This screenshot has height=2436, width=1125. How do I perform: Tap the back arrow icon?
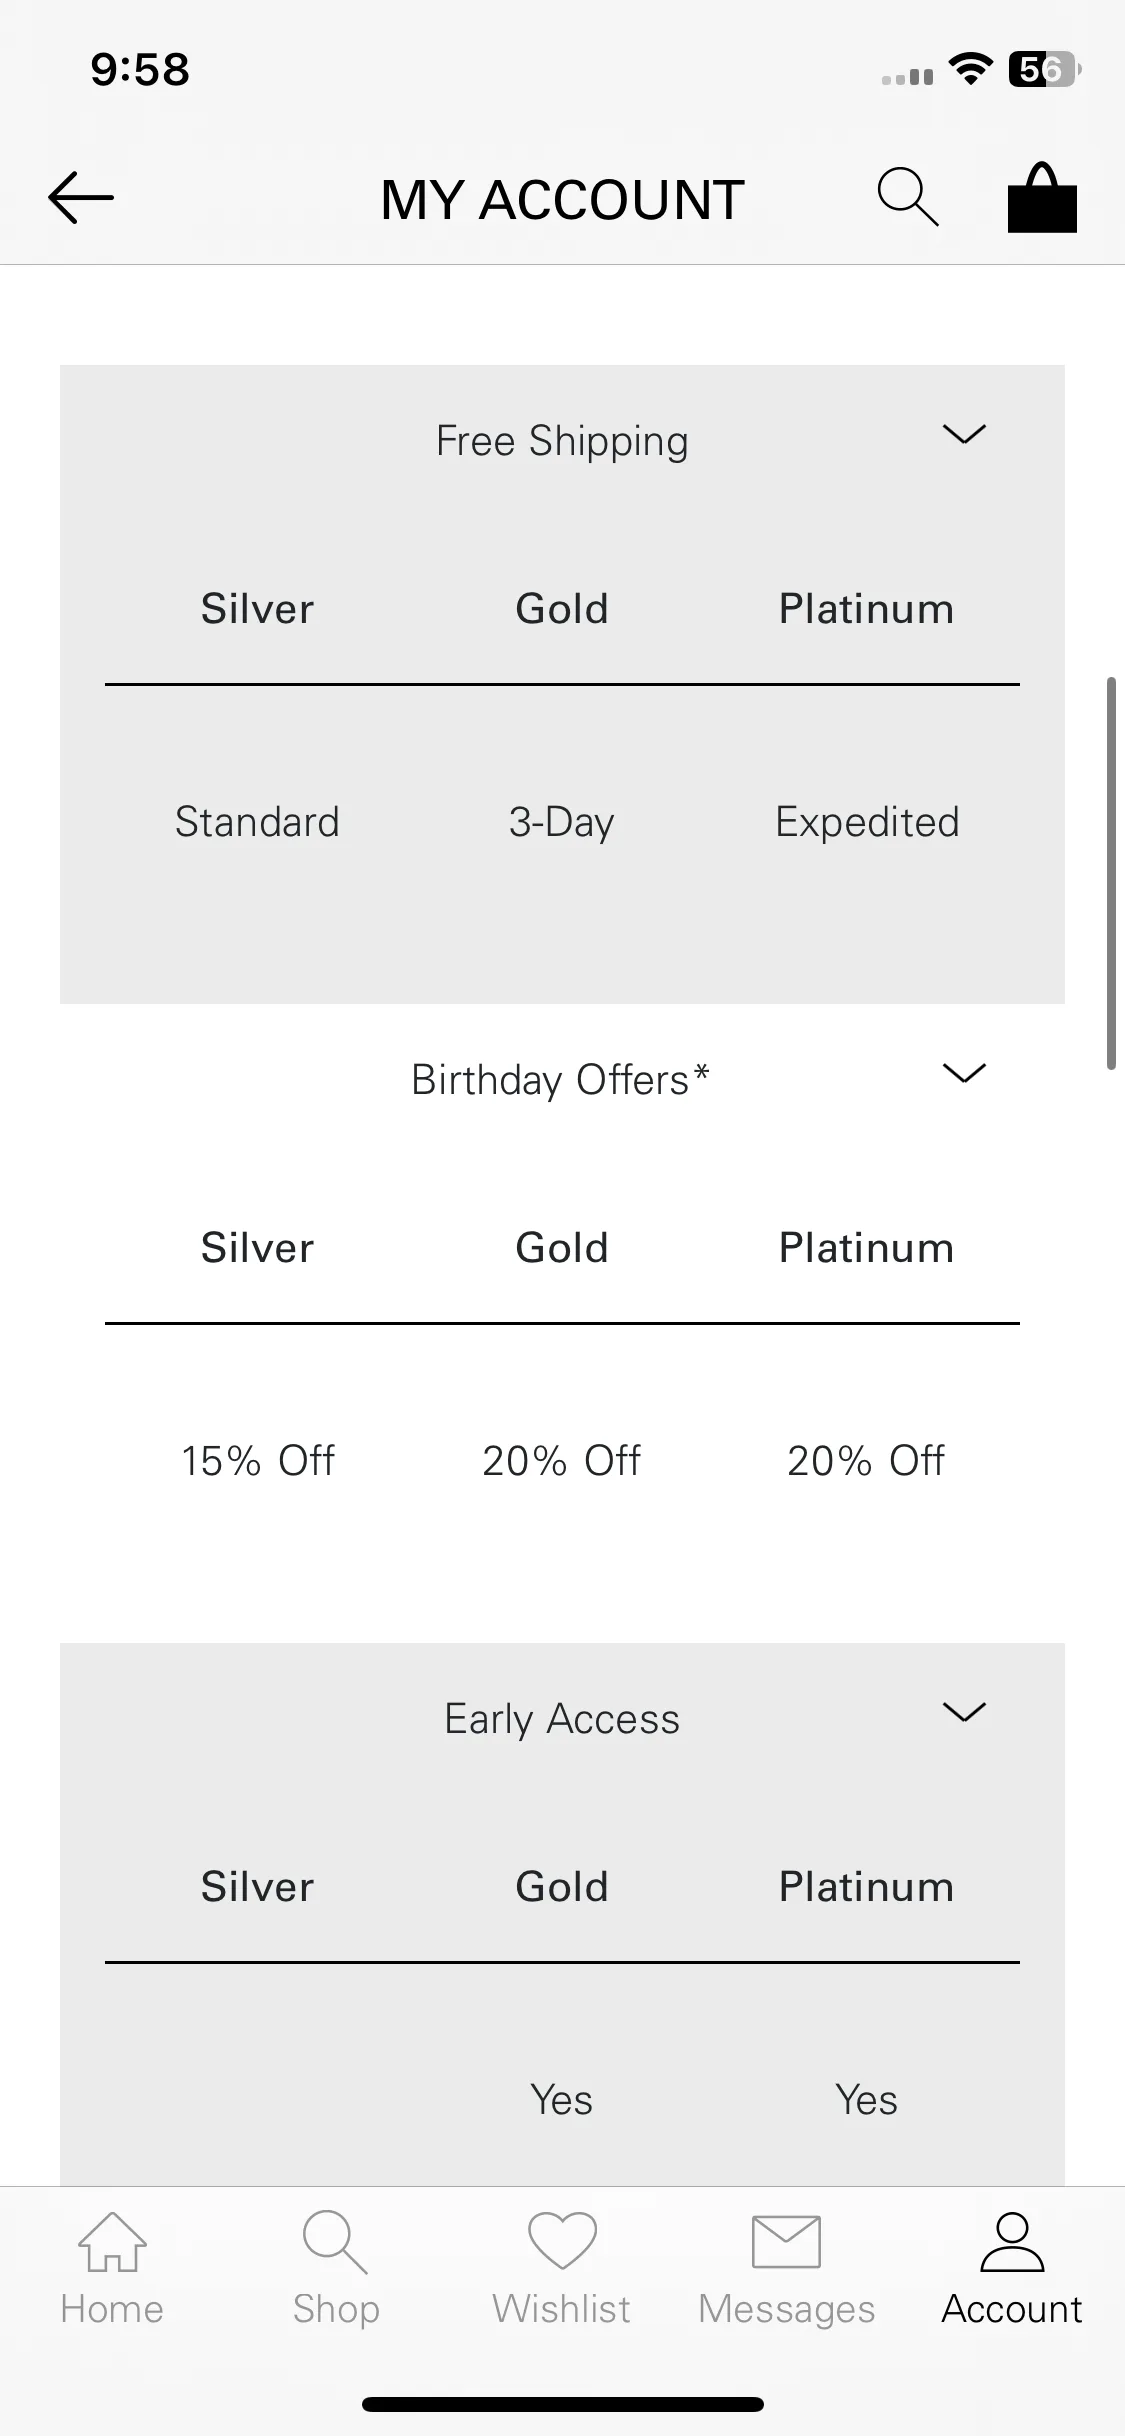click(81, 198)
